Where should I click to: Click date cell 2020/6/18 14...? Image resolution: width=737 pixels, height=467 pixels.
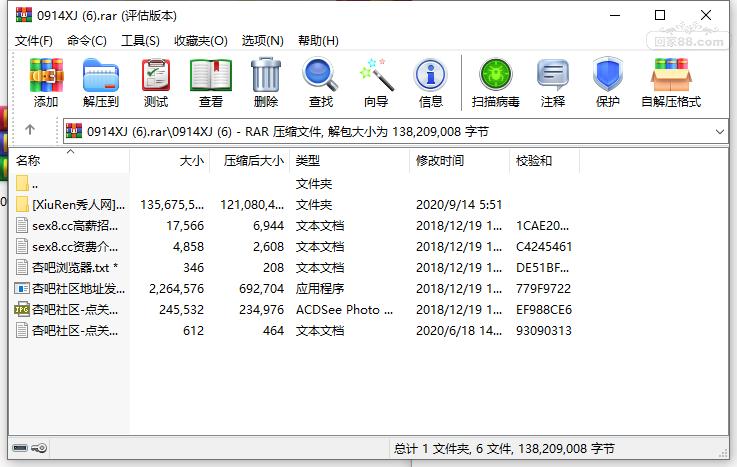tap(459, 331)
